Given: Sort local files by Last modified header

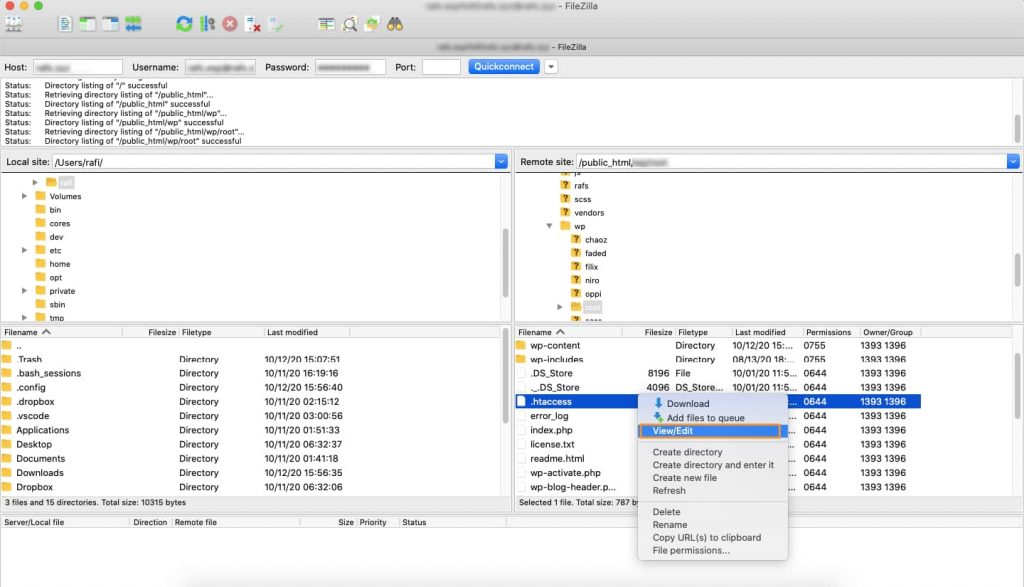Looking at the screenshot, I should coord(307,332).
